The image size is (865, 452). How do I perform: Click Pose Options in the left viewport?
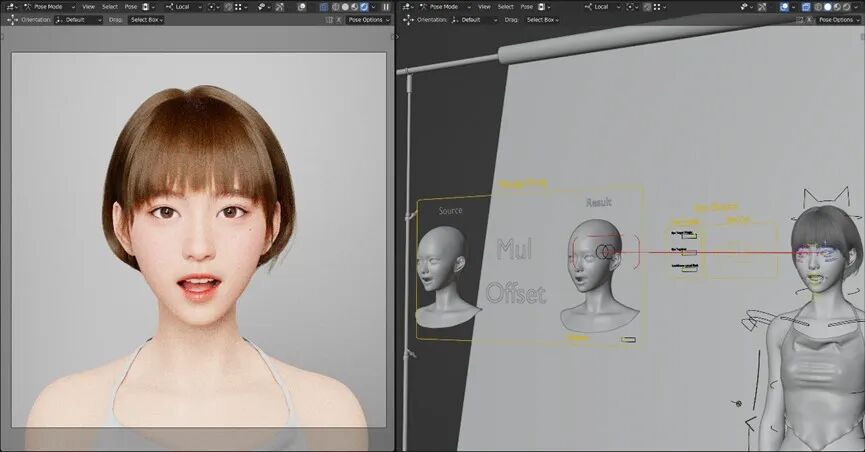(x=367, y=19)
